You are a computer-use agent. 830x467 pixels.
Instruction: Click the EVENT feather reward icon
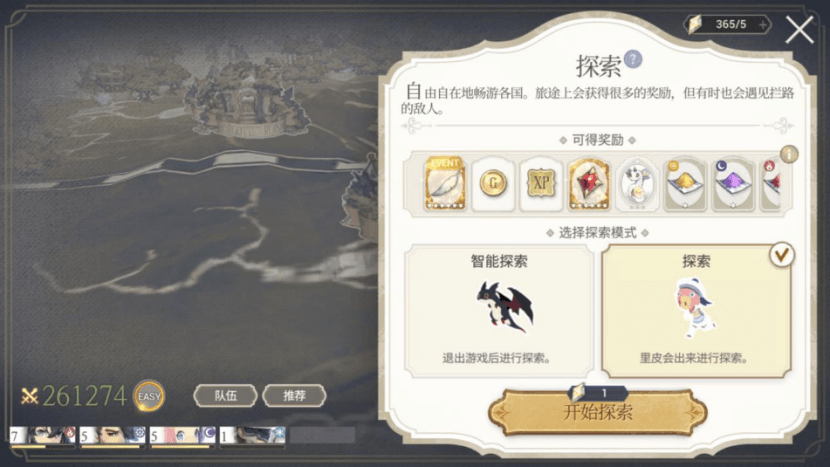445,183
